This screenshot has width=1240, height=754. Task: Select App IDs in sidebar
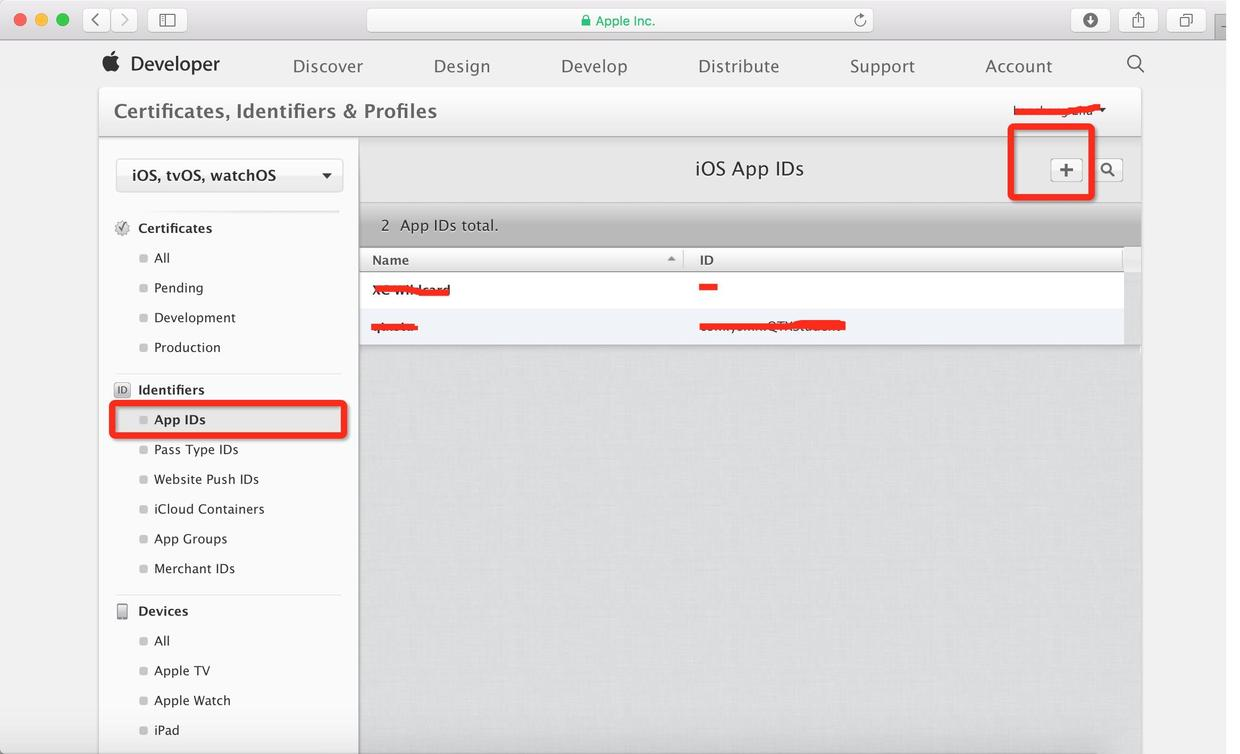click(x=180, y=420)
